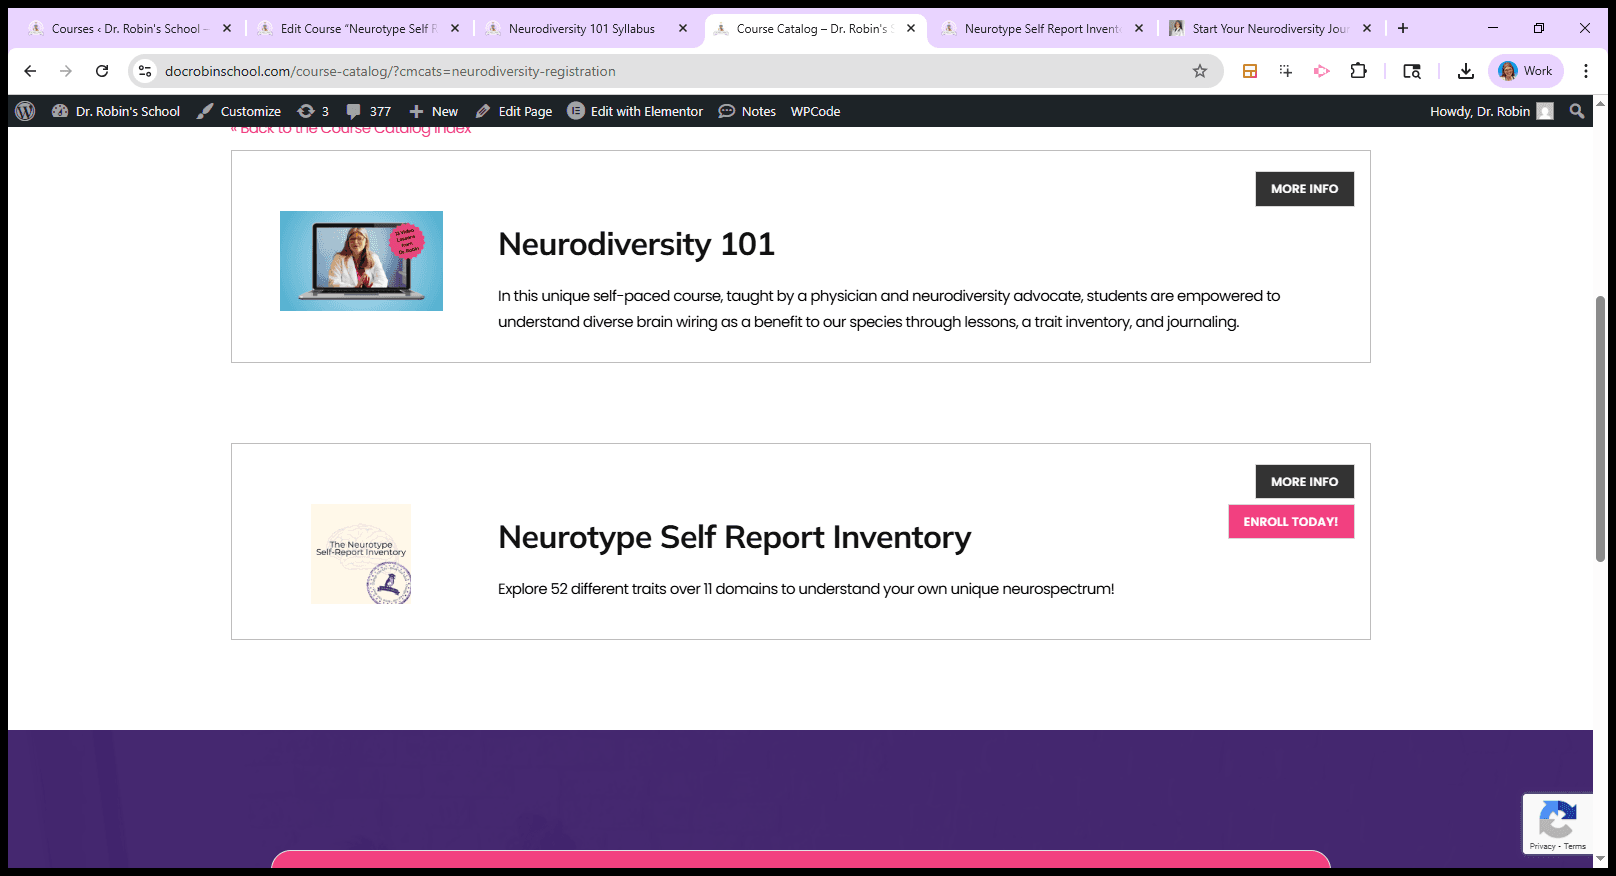Open Customize in the admin bar

click(x=239, y=111)
